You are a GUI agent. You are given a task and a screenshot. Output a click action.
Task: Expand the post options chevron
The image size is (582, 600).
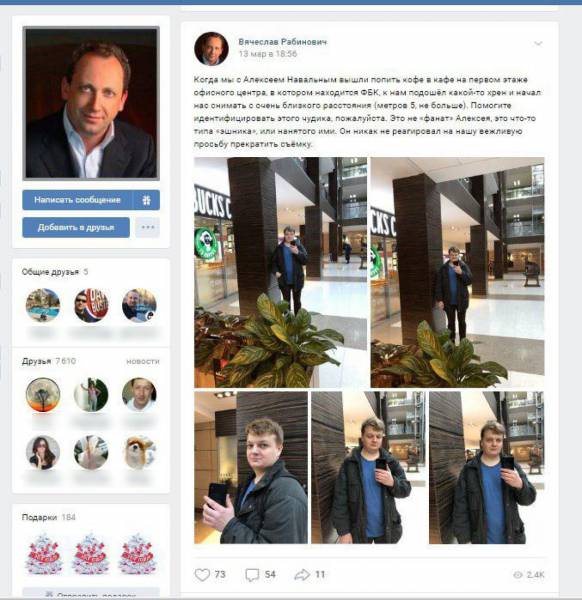pos(538,44)
